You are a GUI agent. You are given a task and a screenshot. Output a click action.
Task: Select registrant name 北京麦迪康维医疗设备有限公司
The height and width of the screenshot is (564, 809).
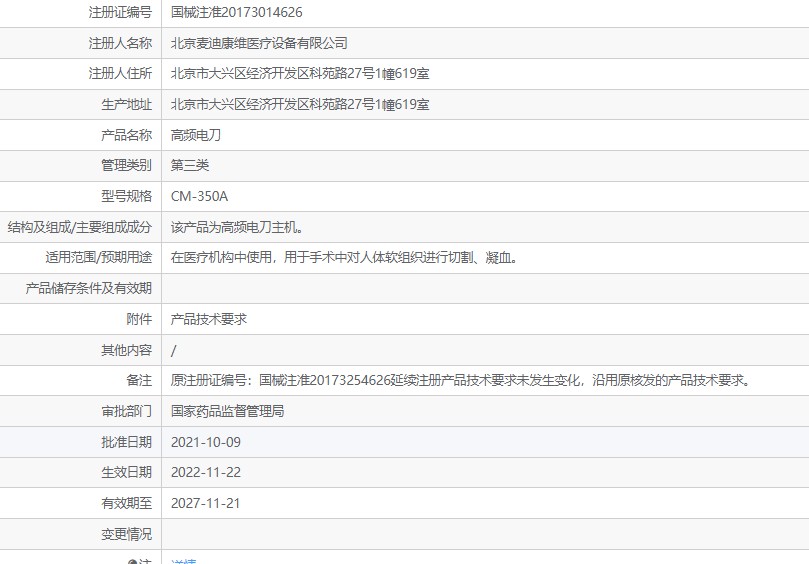[259, 43]
